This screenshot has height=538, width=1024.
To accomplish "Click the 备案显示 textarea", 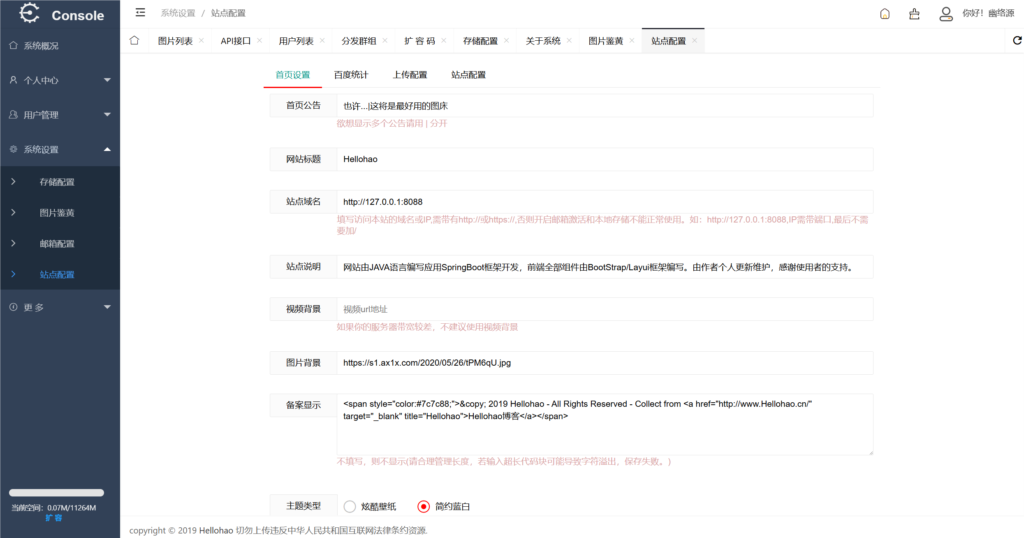I will coord(605,424).
